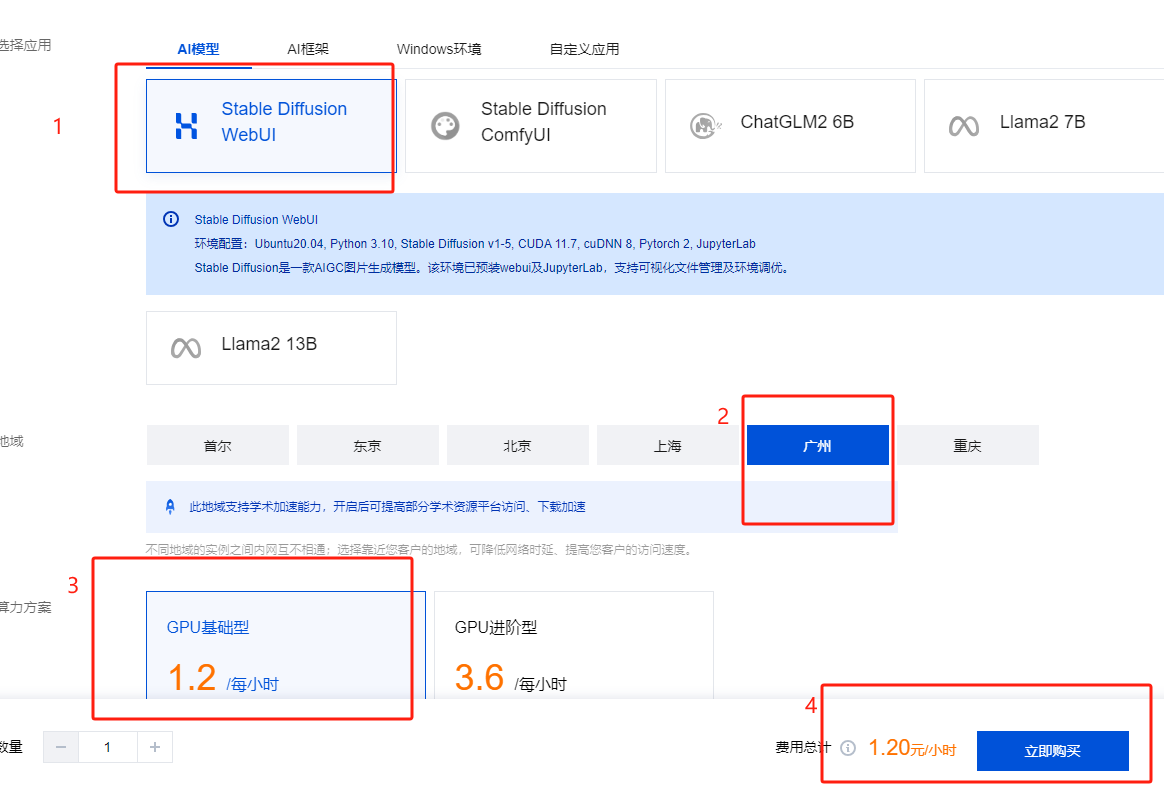Select the 广州 region
The height and width of the screenshot is (787, 1164).
click(817, 445)
